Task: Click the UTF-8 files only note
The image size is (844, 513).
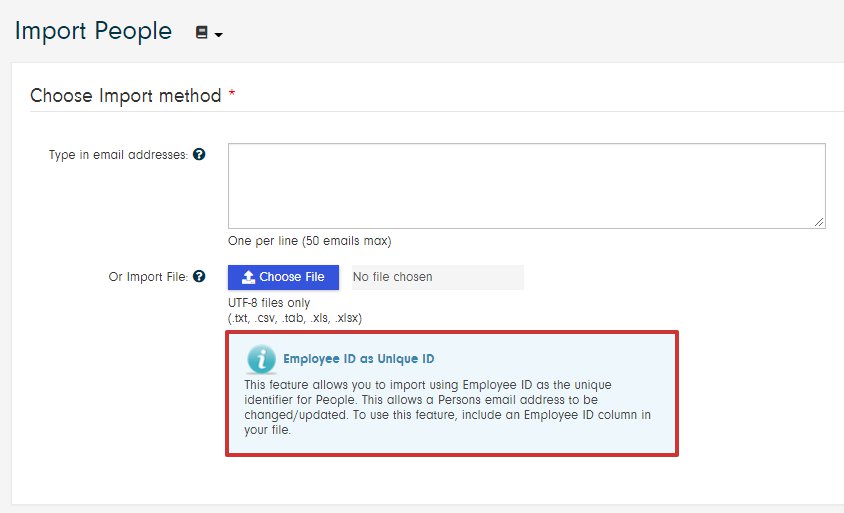Action: pos(269,303)
